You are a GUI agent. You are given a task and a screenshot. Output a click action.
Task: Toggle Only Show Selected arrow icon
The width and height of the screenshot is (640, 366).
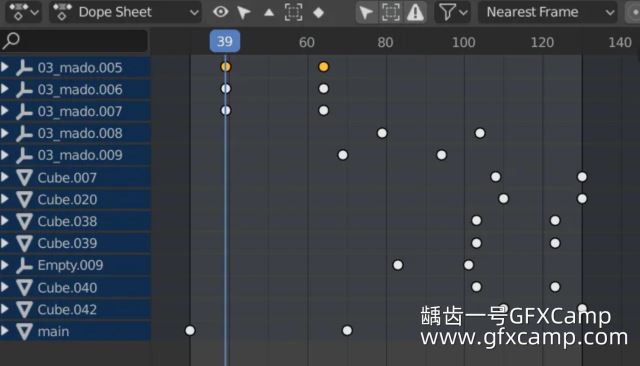tap(244, 12)
